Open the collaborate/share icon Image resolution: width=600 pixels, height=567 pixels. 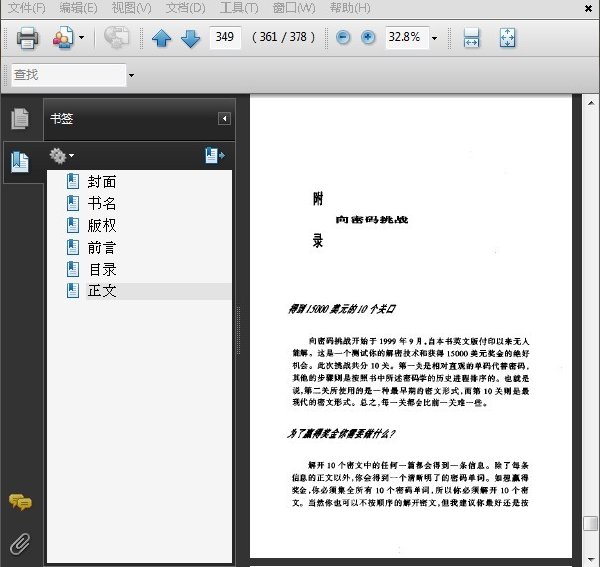coord(63,37)
